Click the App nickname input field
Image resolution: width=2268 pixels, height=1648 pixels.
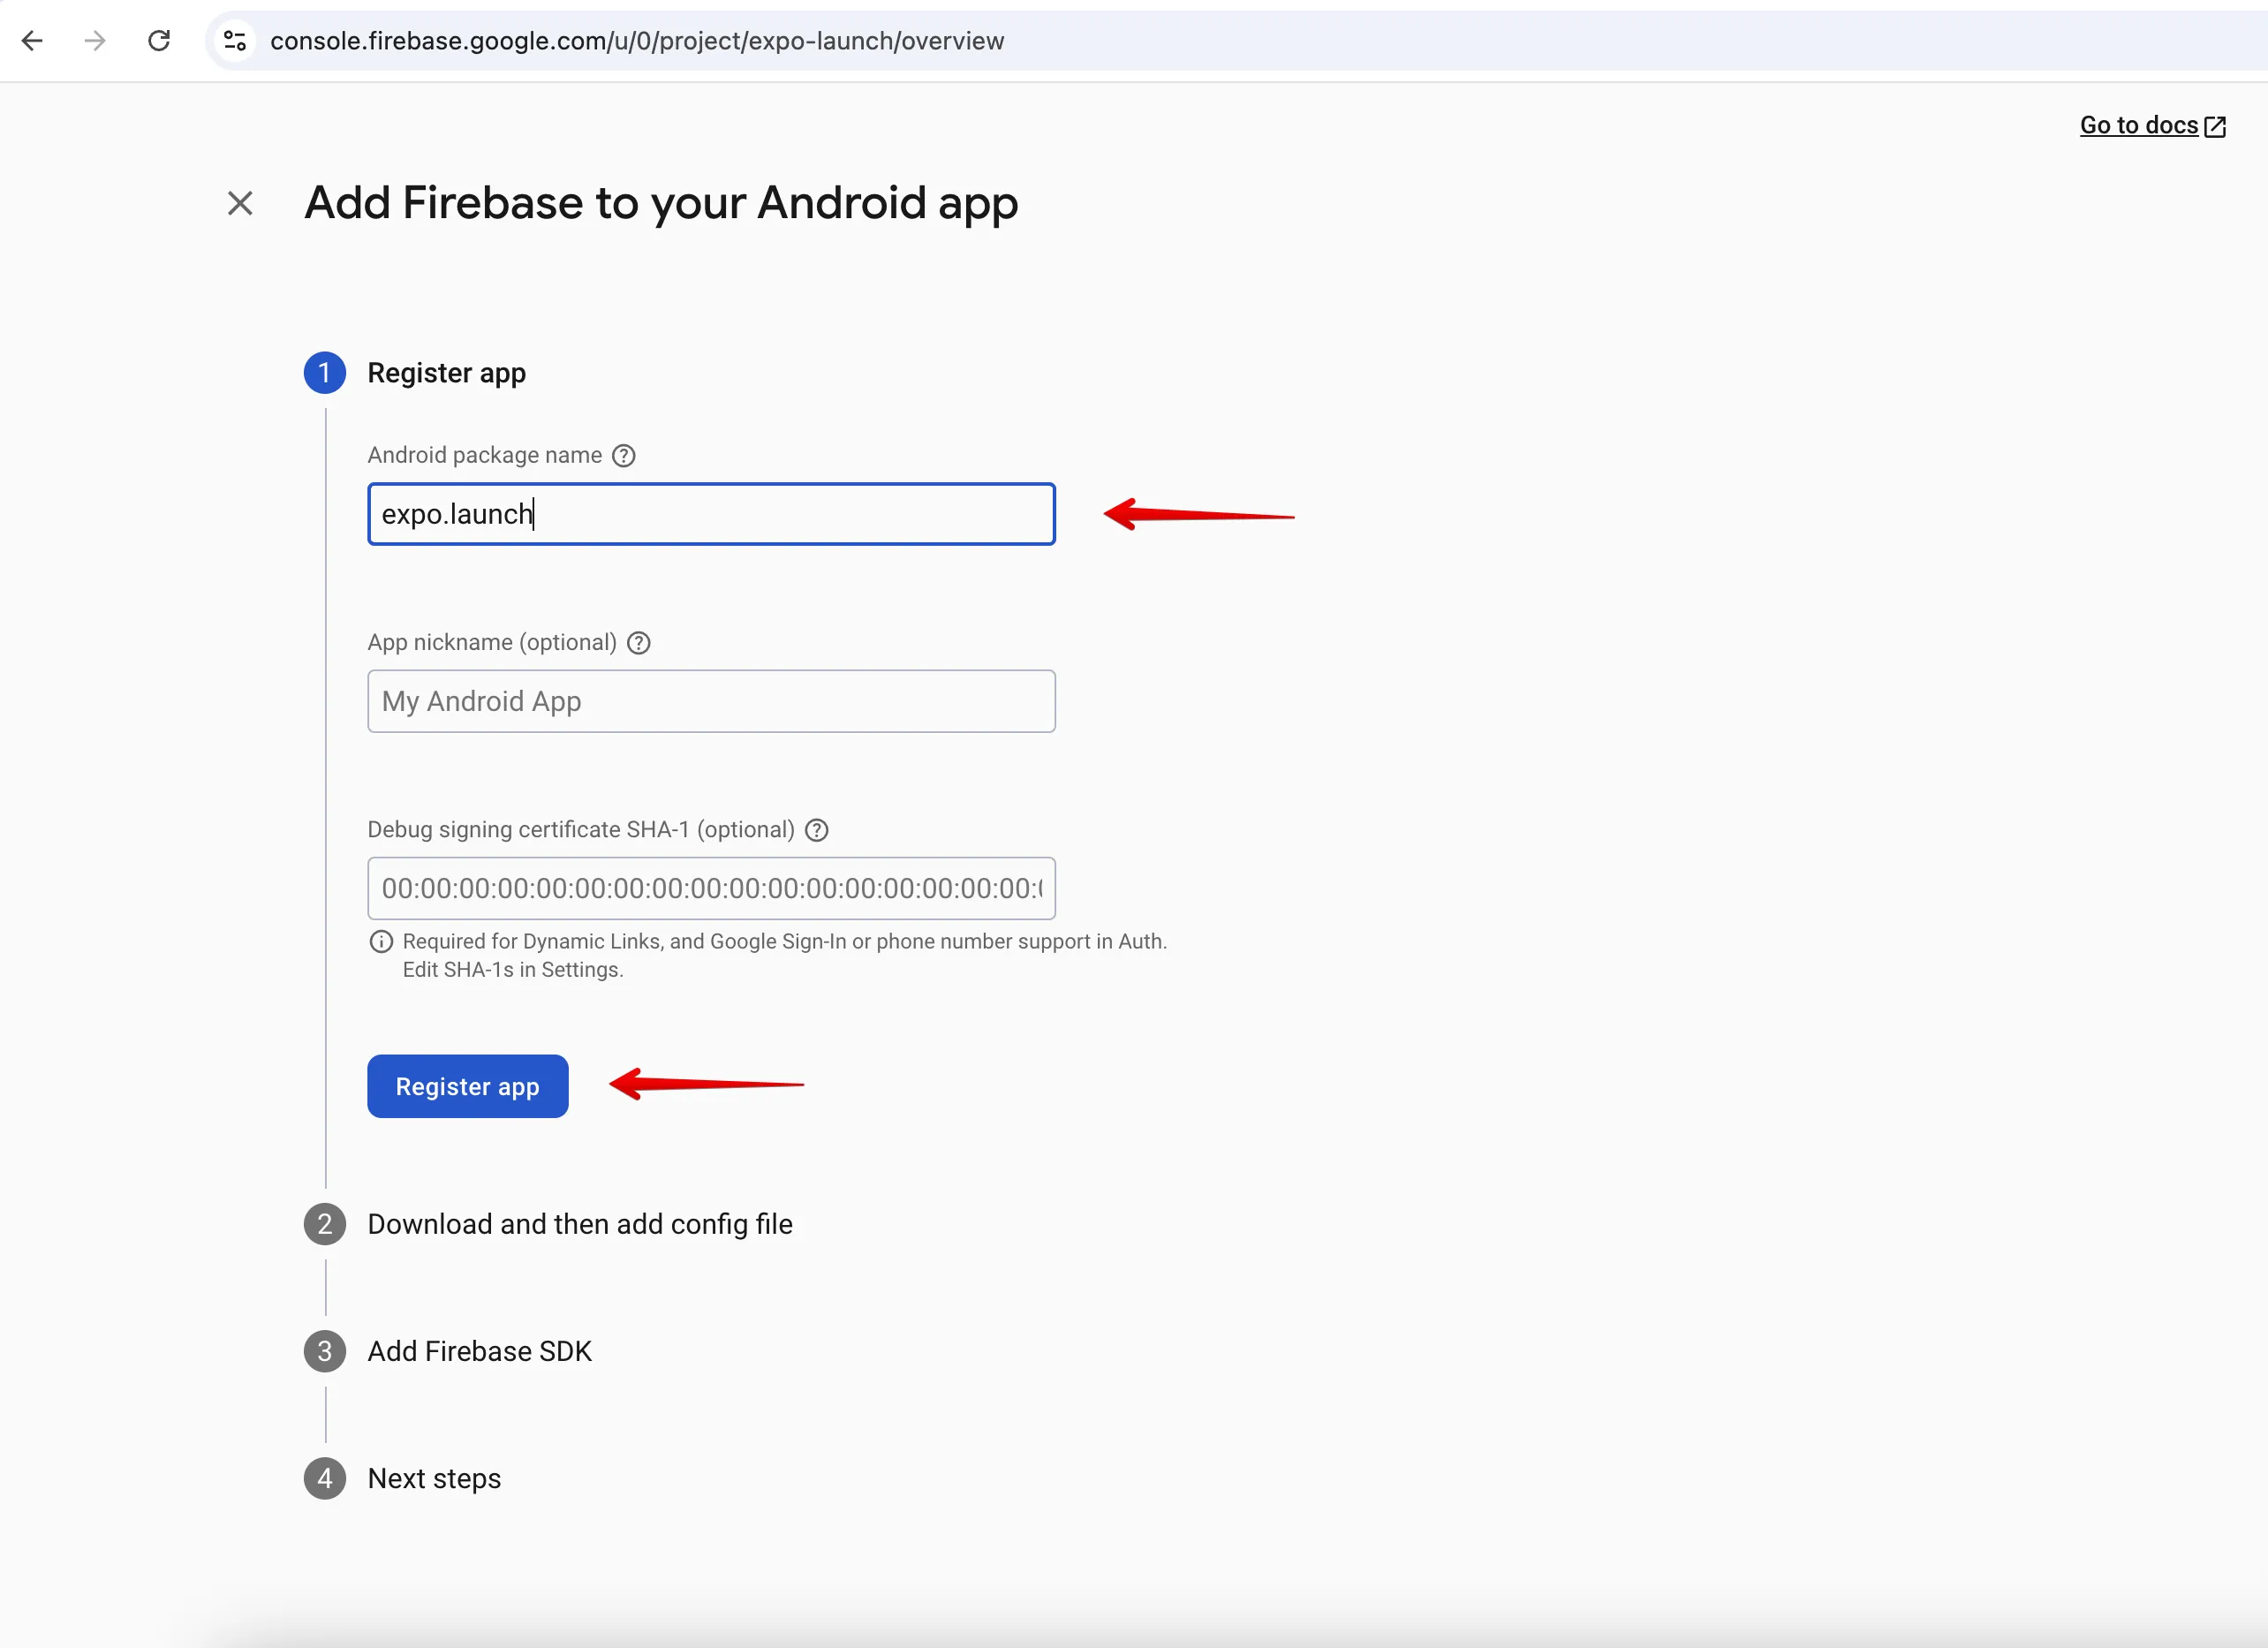[711, 701]
